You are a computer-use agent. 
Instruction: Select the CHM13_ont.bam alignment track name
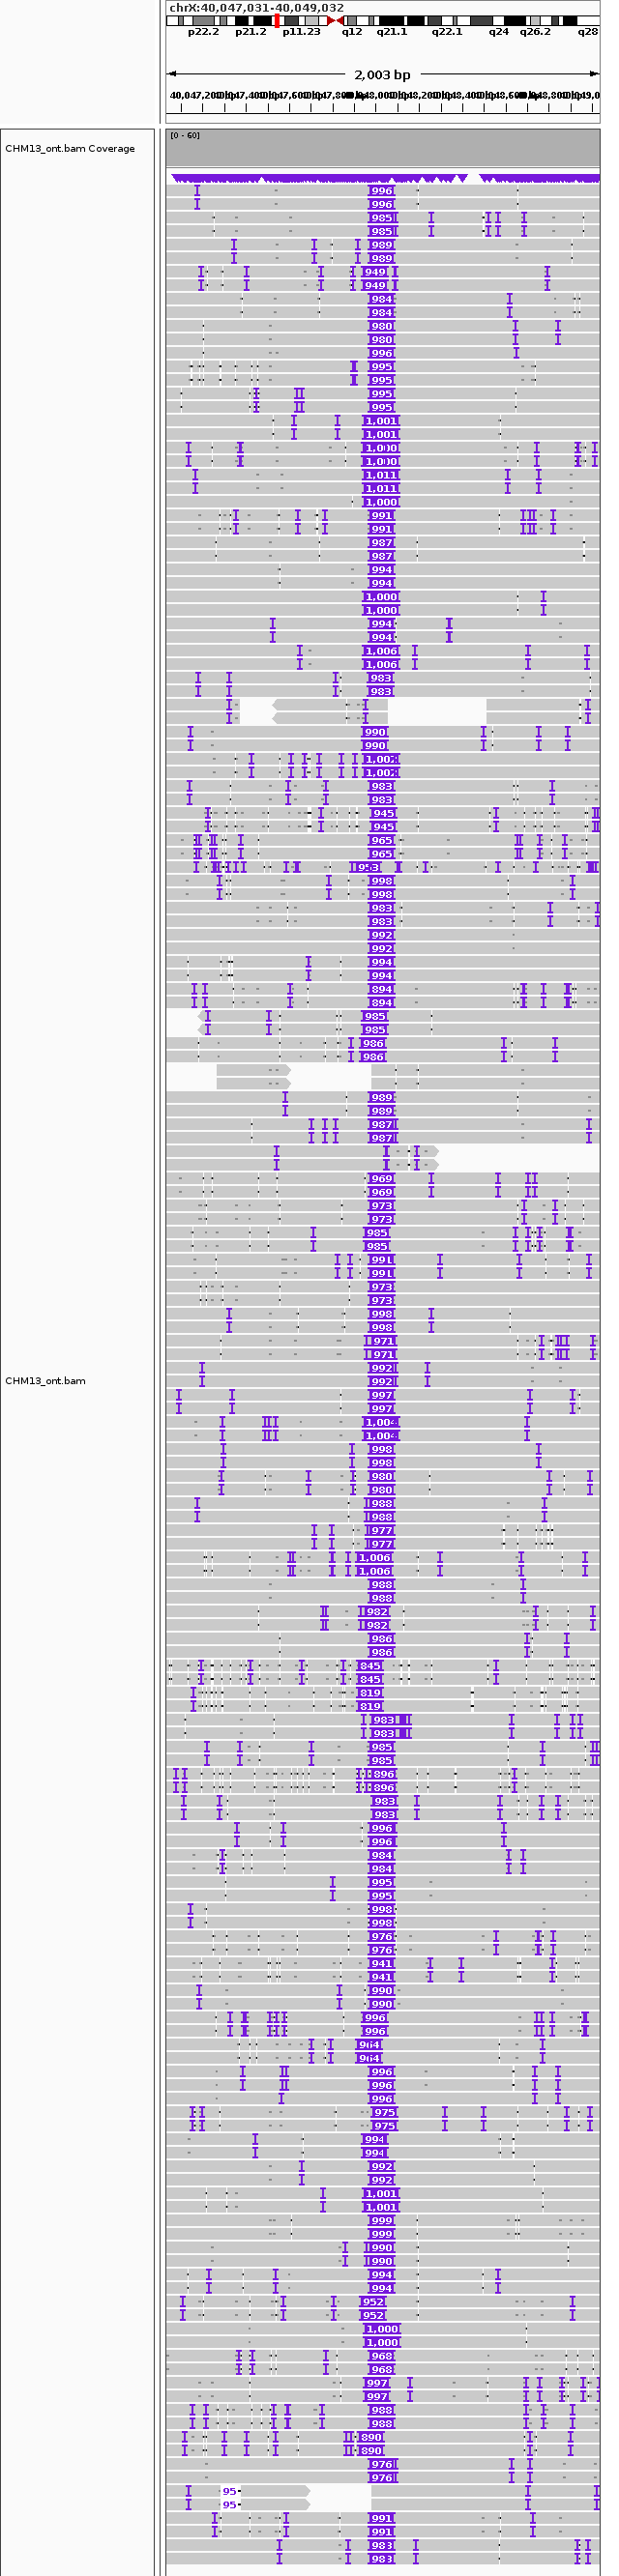point(45,1381)
